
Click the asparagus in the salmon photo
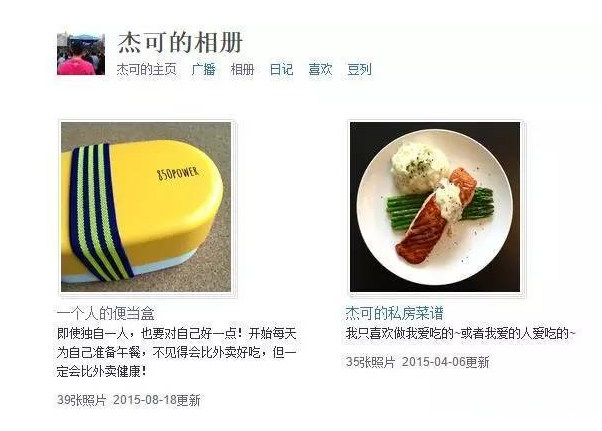tap(442, 207)
